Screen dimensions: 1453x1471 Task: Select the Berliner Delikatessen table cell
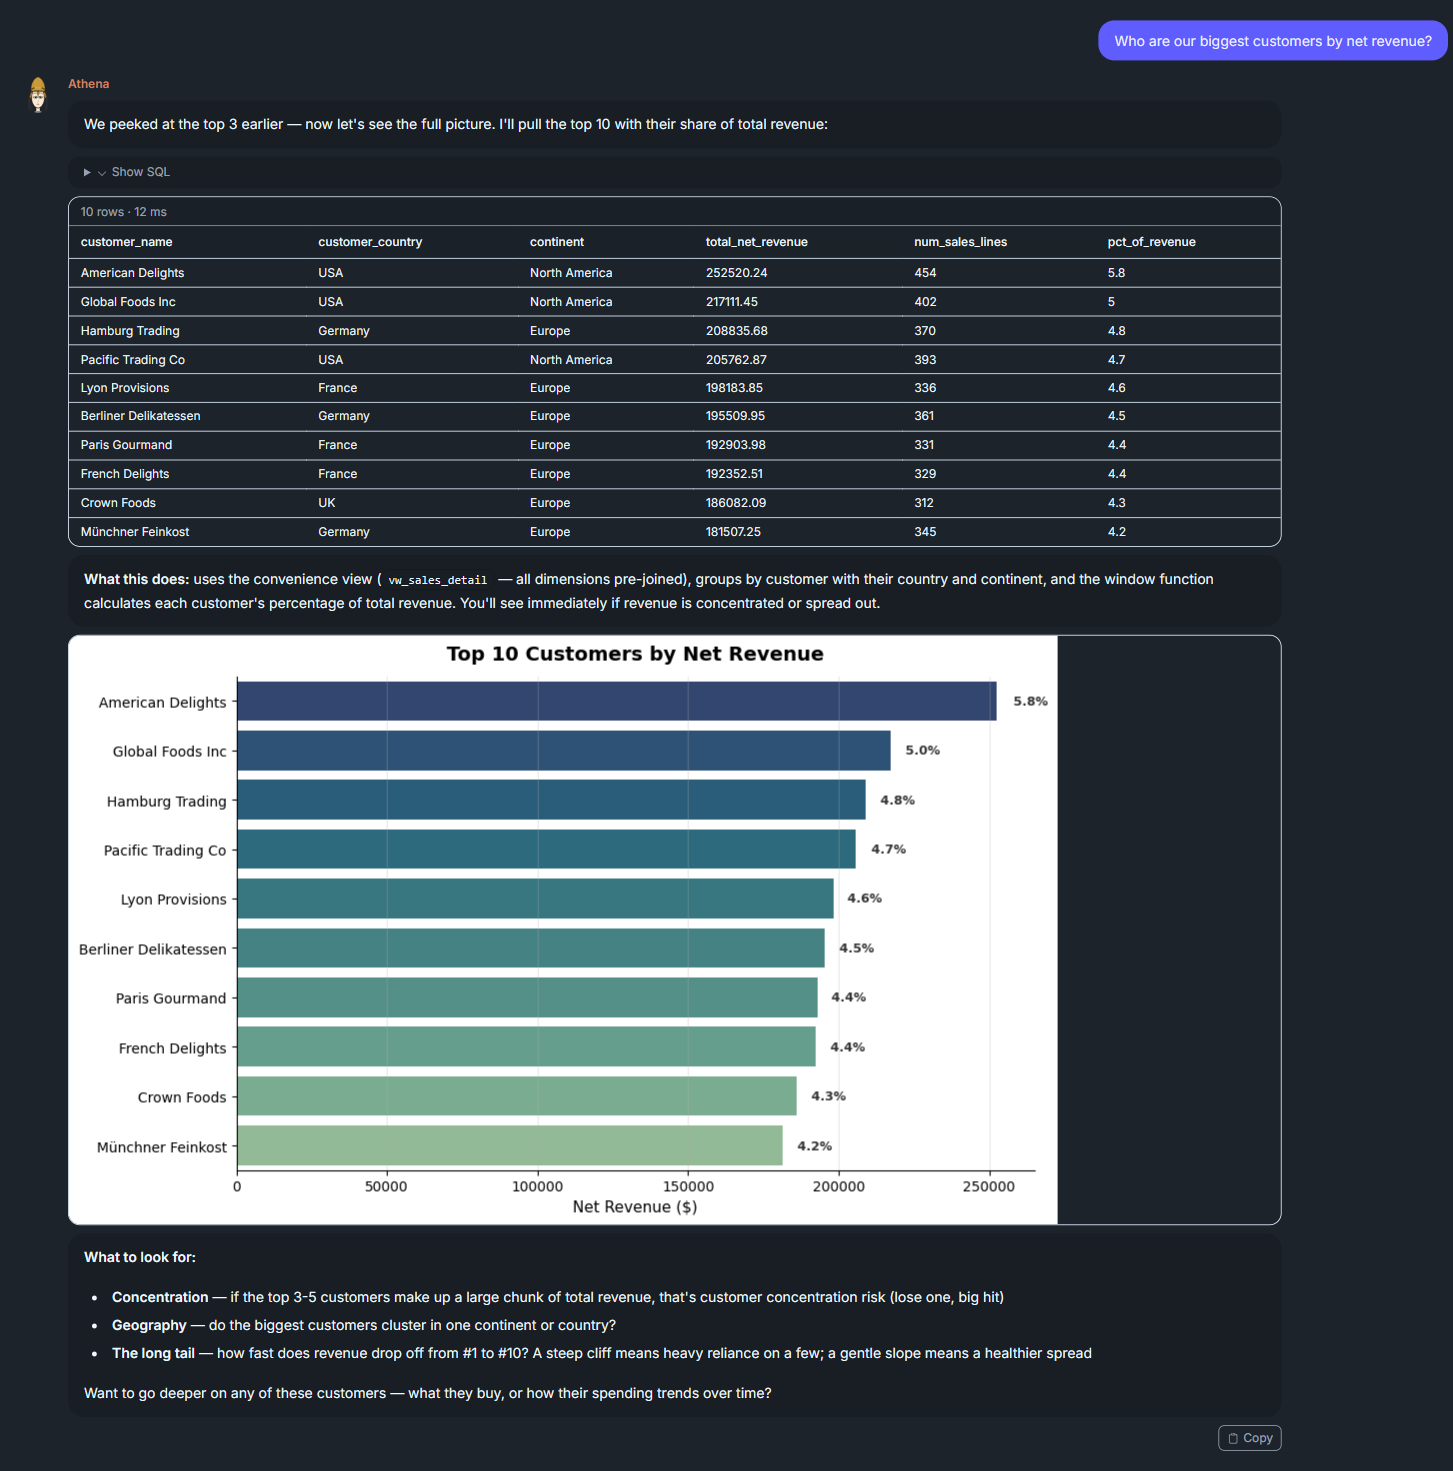point(140,416)
